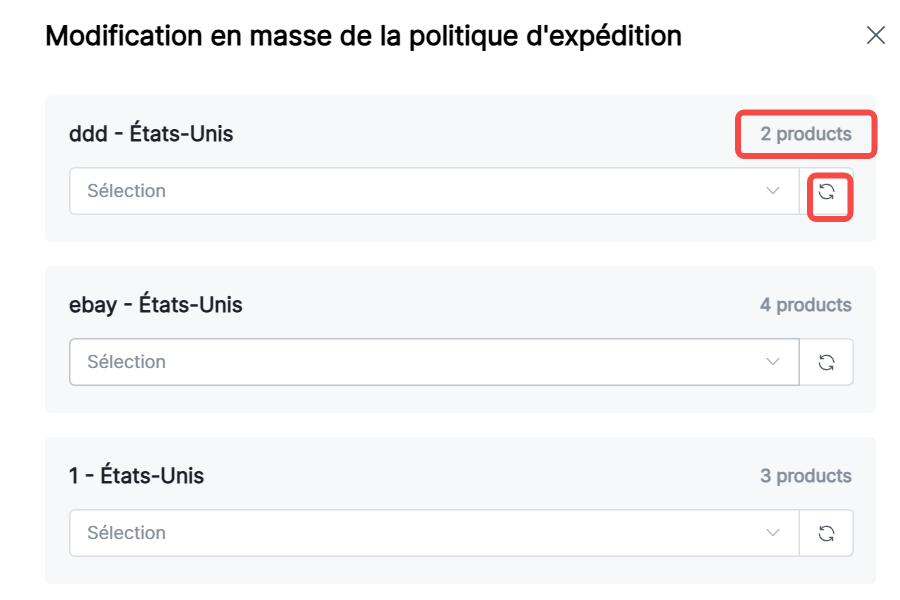The image size is (900, 600).
Task: Close the bulk shipping policy dialog
Action: click(x=875, y=36)
